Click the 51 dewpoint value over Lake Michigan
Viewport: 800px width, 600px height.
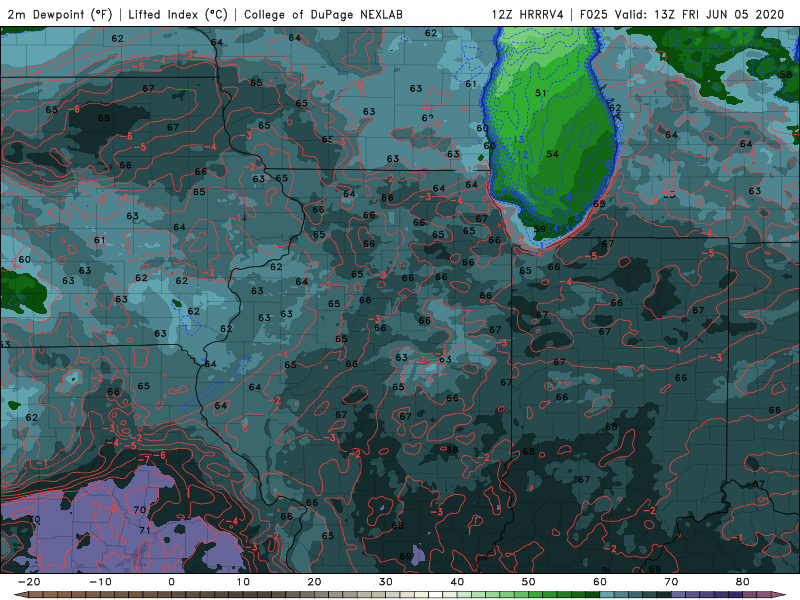[x=541, y=93]
